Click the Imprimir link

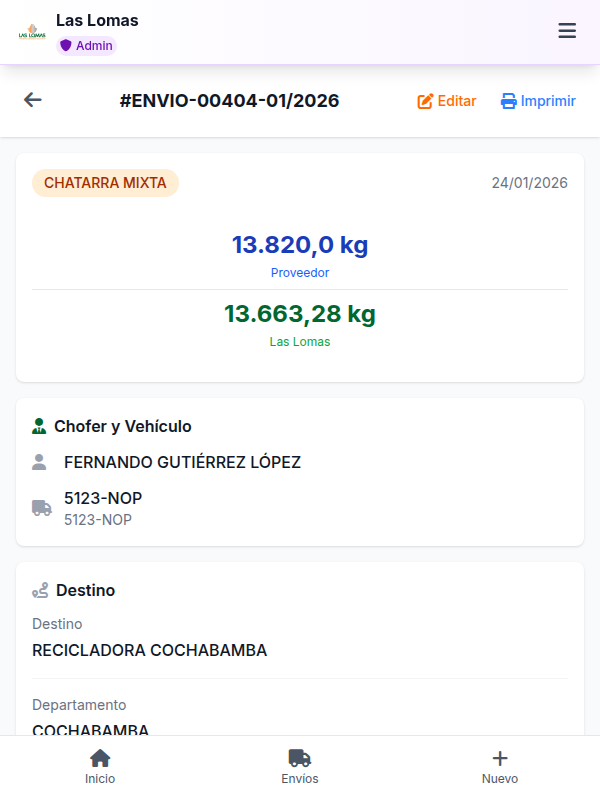point(537,101)
